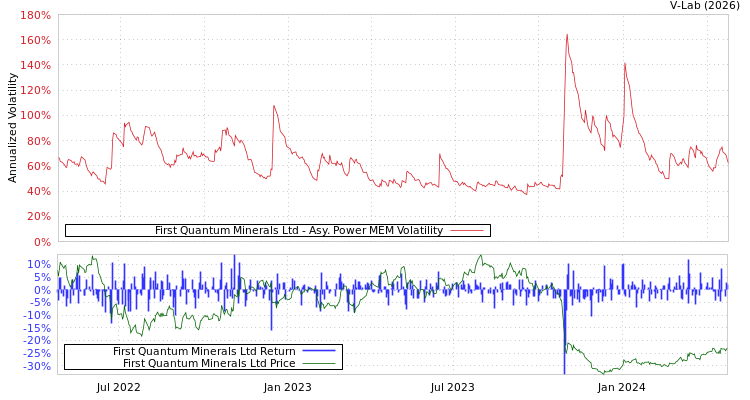Click the 10% label on return axis
The width and height of the screenshot is (750, 400).
point(38,265)
